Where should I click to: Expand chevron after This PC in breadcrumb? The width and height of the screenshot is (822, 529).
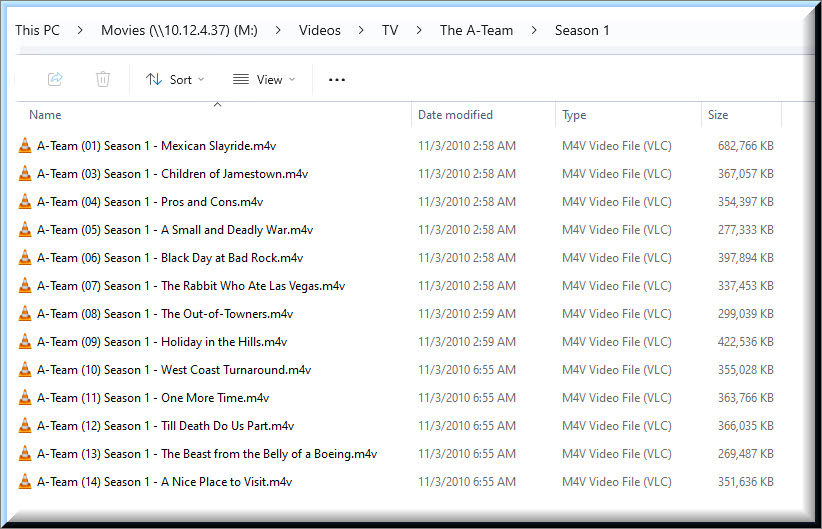(x=80, y=30)
